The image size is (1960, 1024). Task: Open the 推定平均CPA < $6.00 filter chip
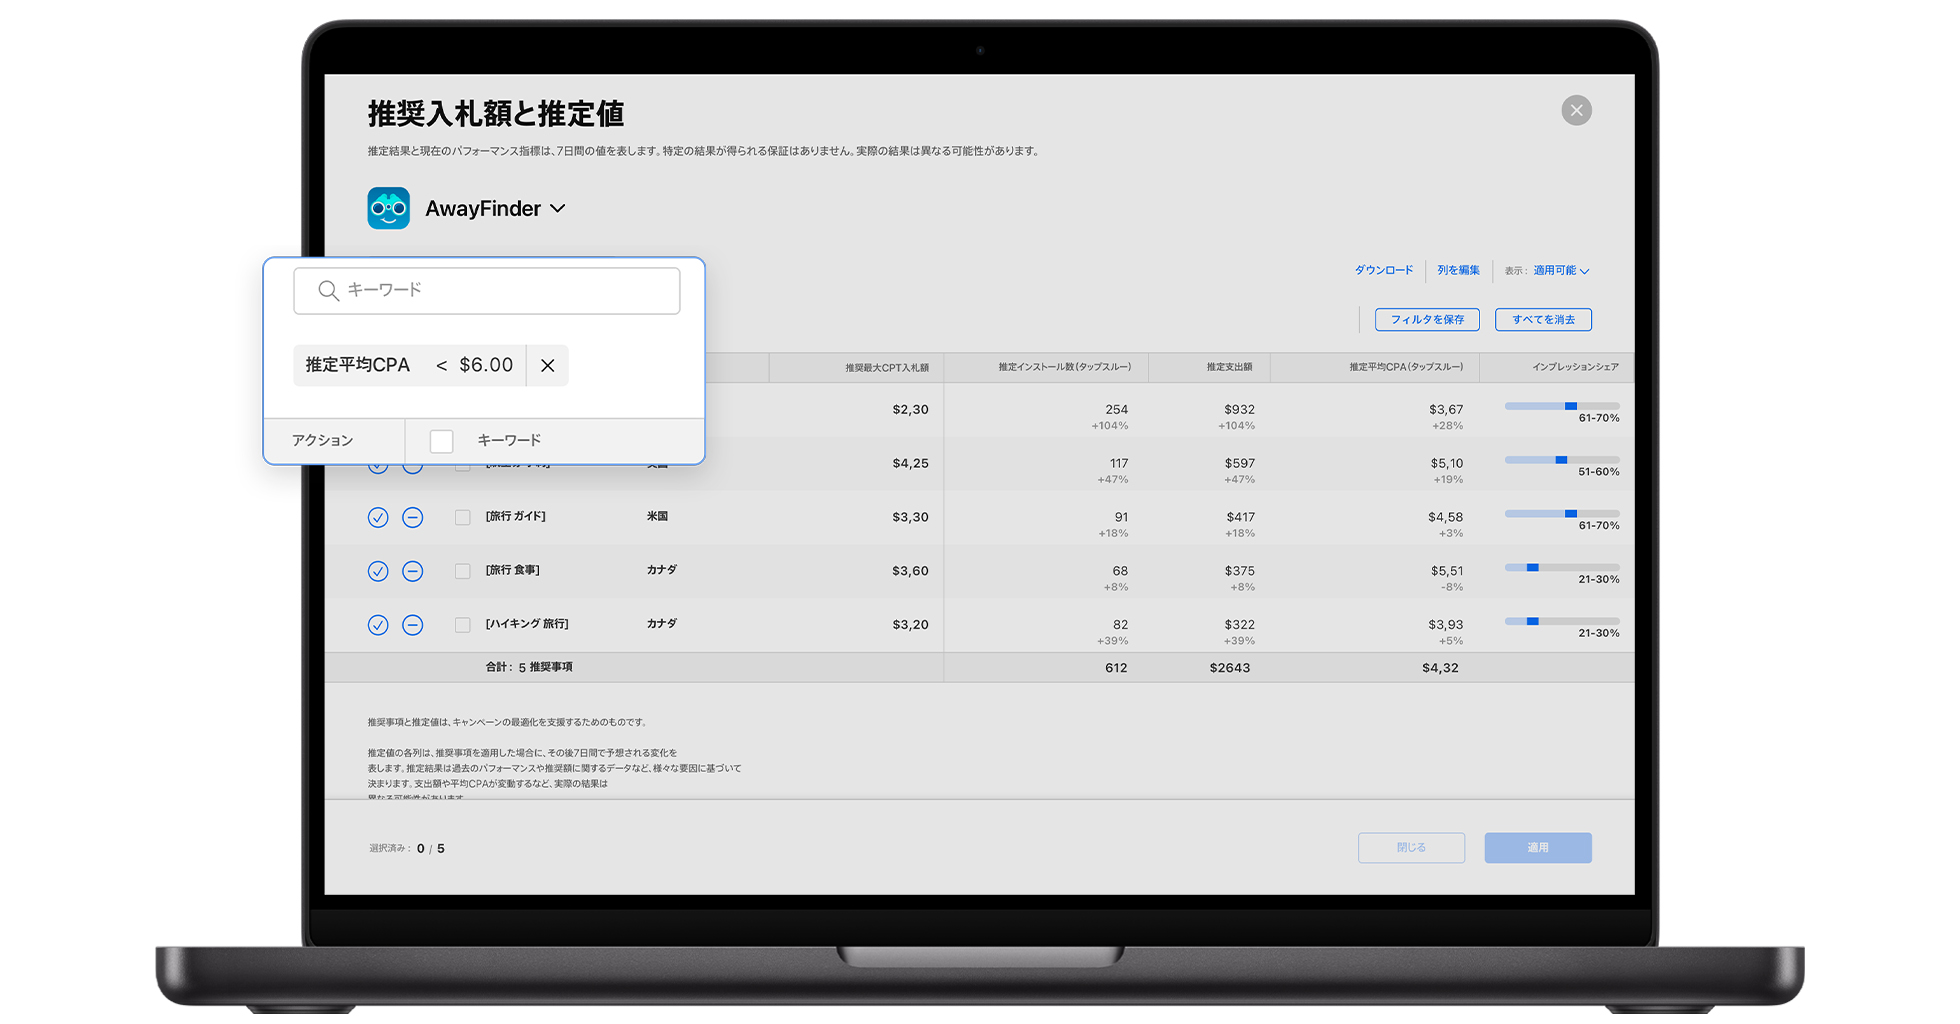pos(409,366)
